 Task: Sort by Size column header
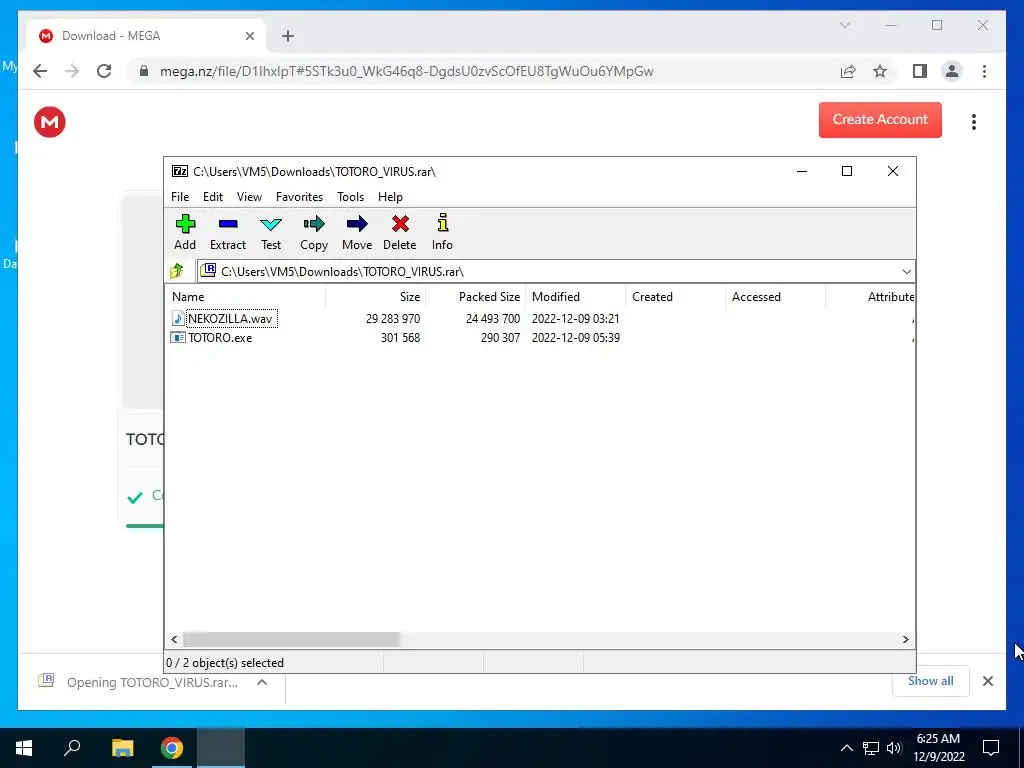[376, 296]
